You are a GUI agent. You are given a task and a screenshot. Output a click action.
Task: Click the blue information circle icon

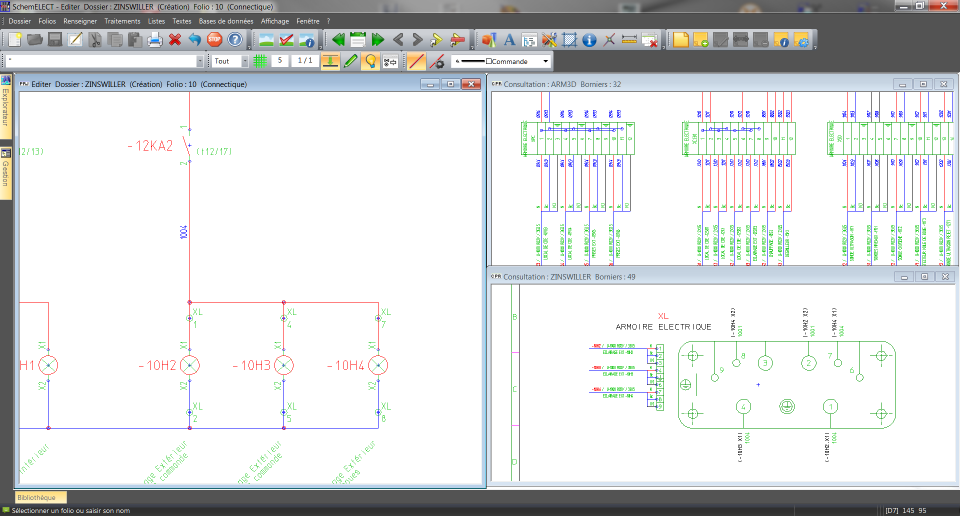point(589,40)
